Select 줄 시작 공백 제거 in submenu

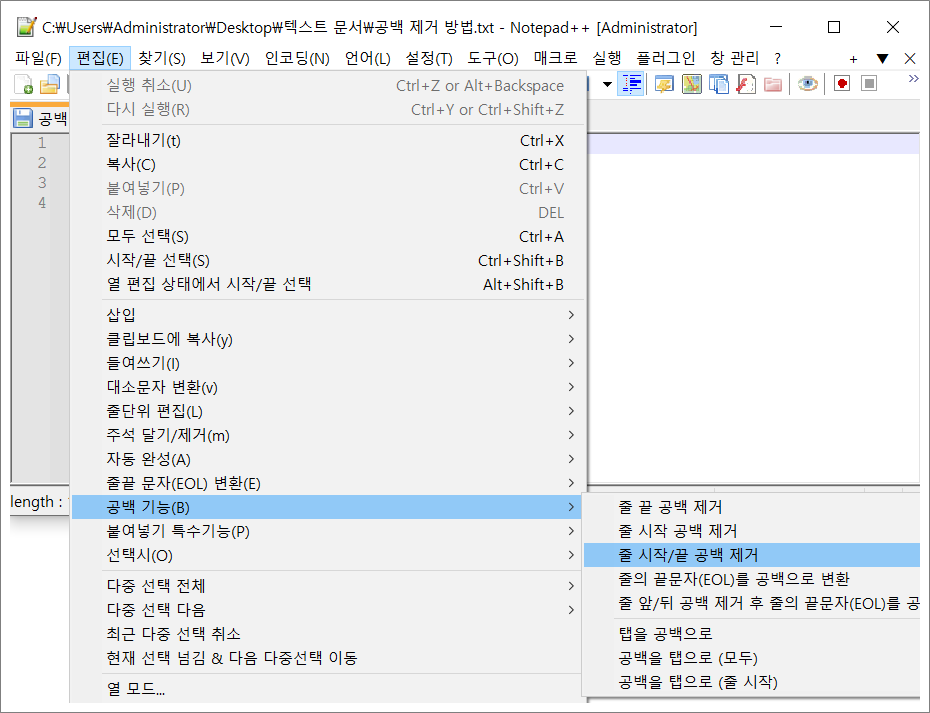tap(752, 531)
